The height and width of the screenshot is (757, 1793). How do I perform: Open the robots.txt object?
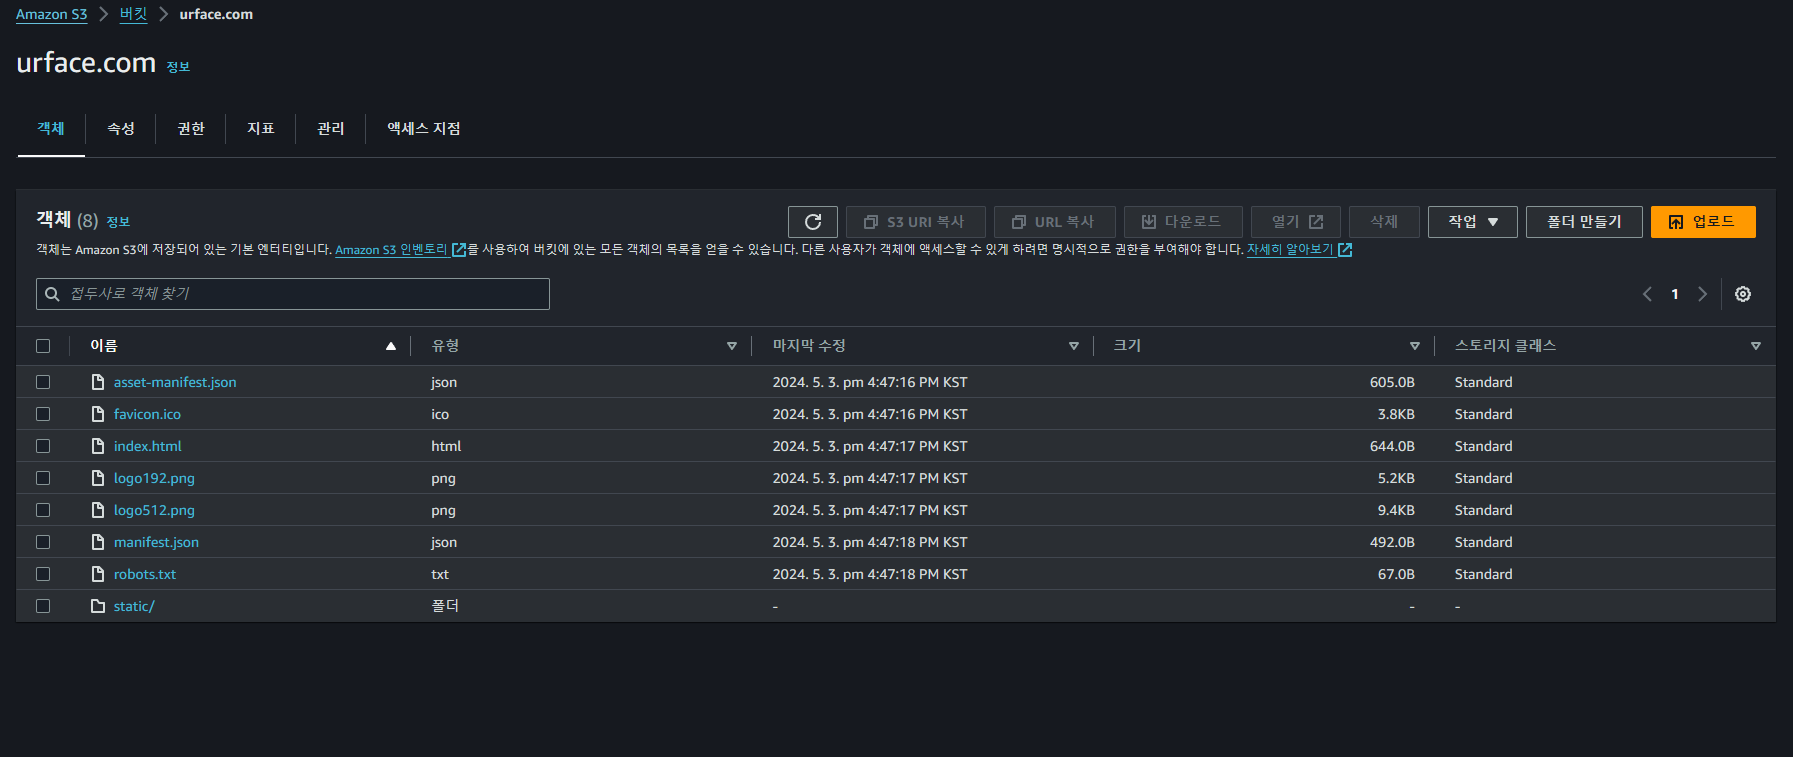(145, 574)
